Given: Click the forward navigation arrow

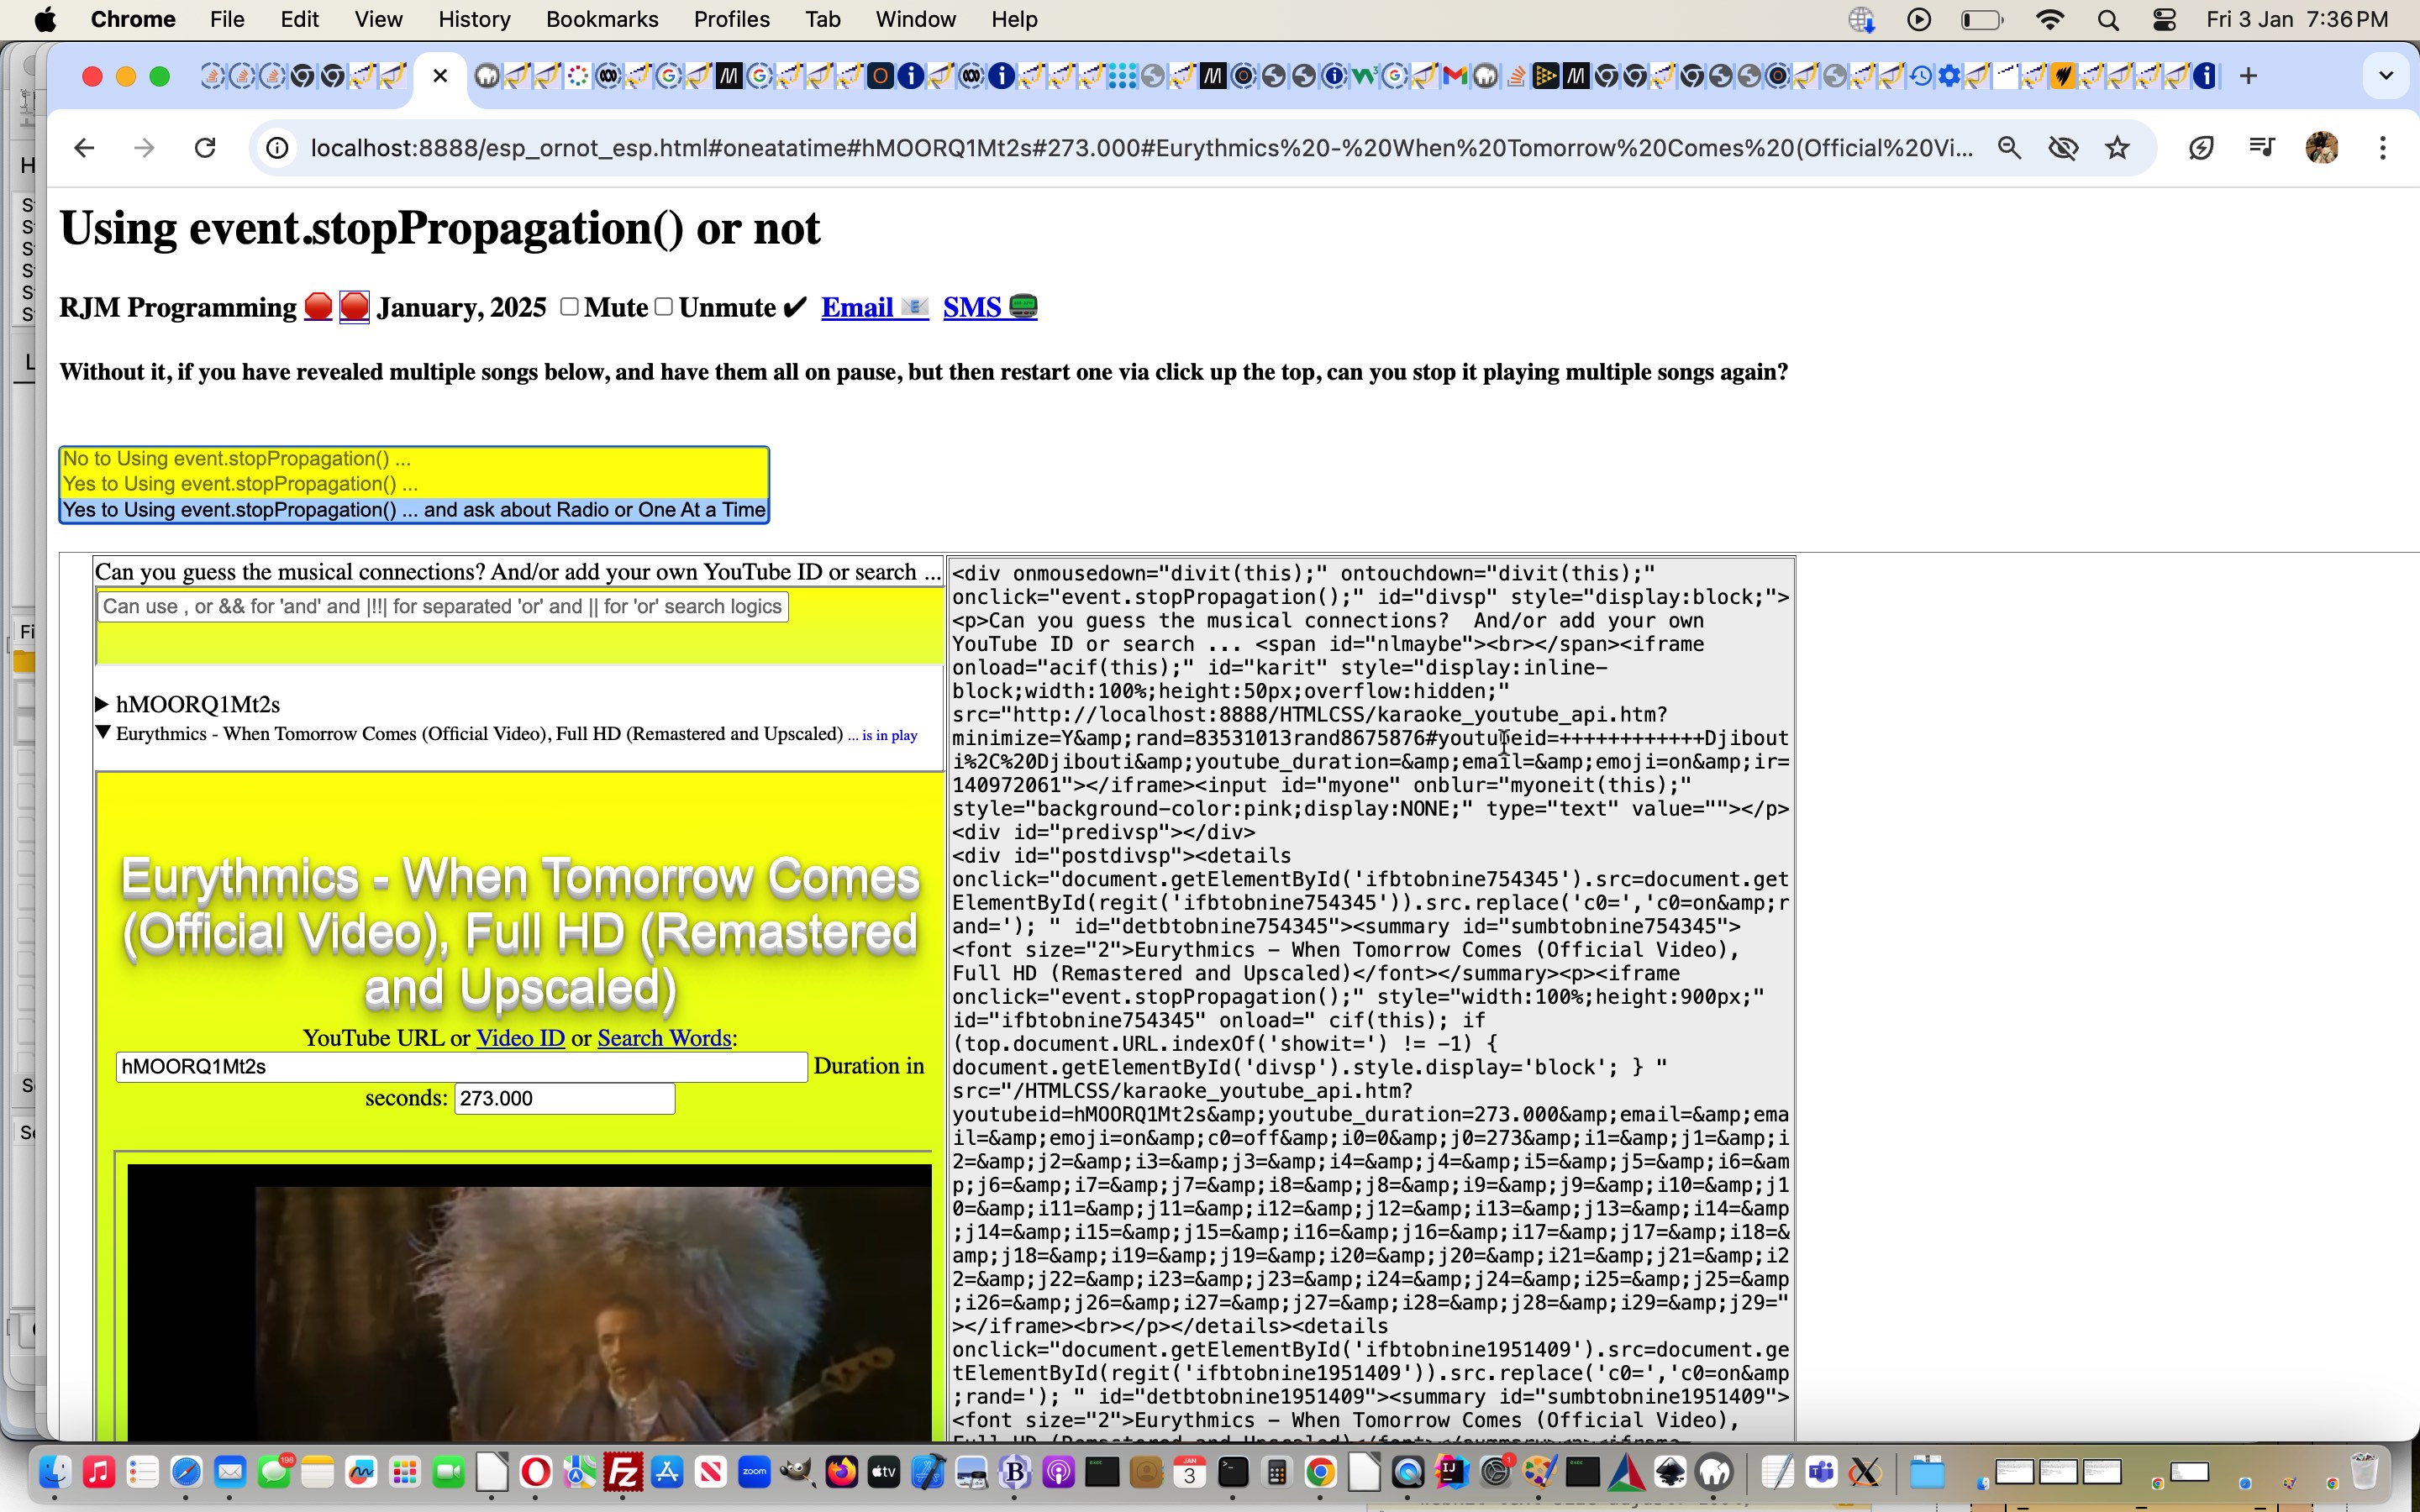Looking at the screenshot, I should (145, 148).
